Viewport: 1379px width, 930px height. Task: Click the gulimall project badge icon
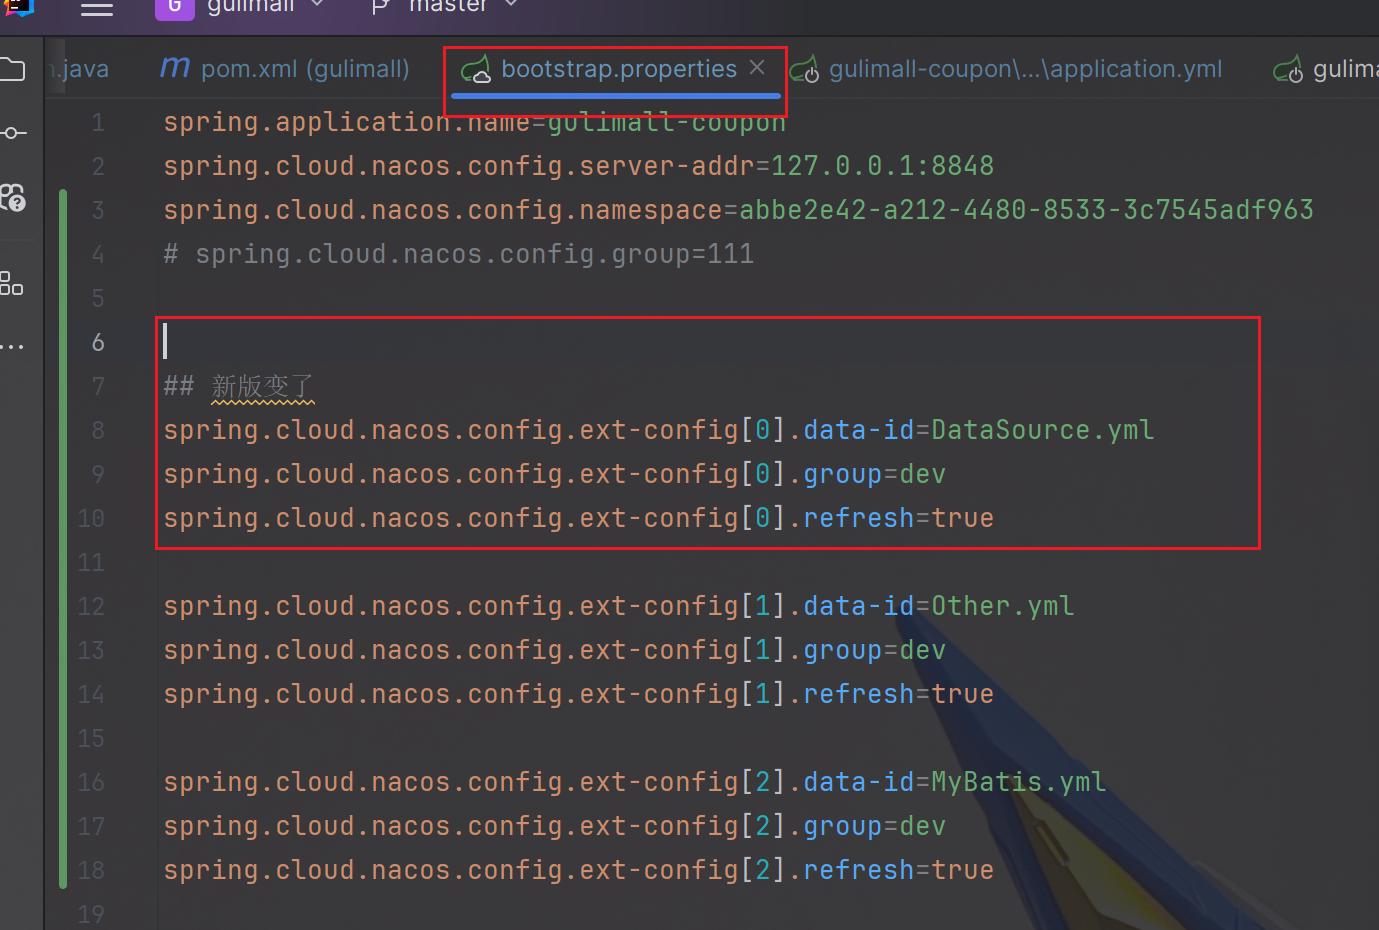[x=174, y=8]
